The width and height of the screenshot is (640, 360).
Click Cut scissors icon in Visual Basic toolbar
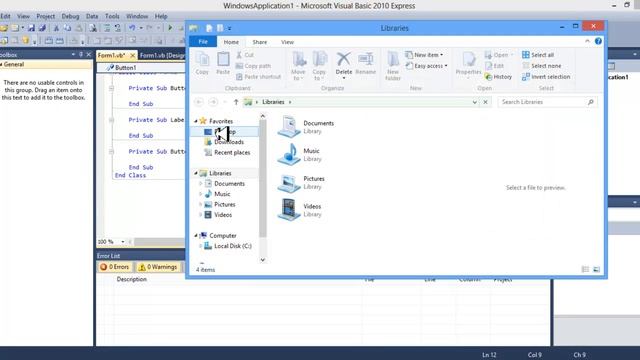coord(56,28)
